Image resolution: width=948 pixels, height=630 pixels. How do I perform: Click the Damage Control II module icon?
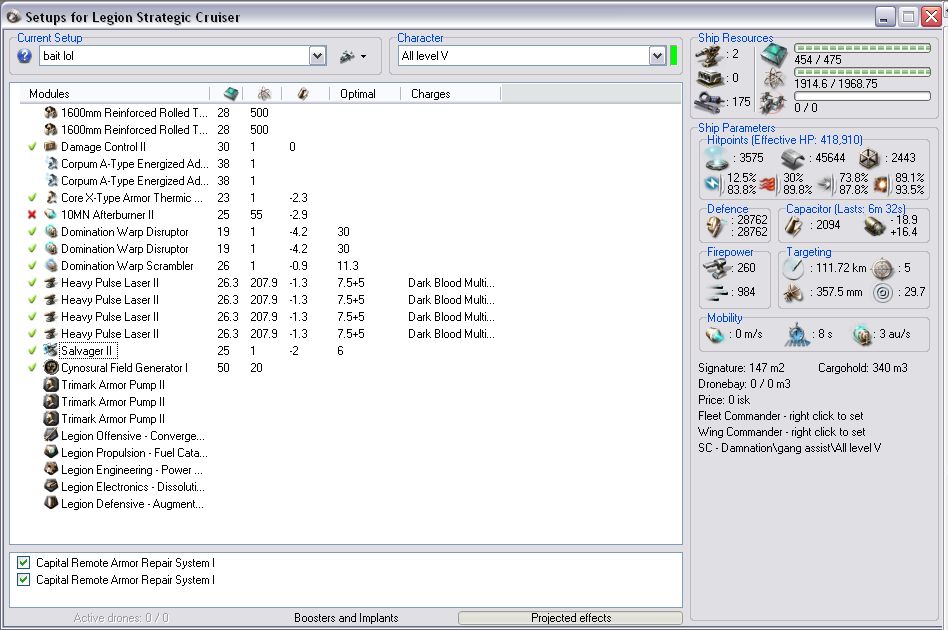click(x=51, y=147)
